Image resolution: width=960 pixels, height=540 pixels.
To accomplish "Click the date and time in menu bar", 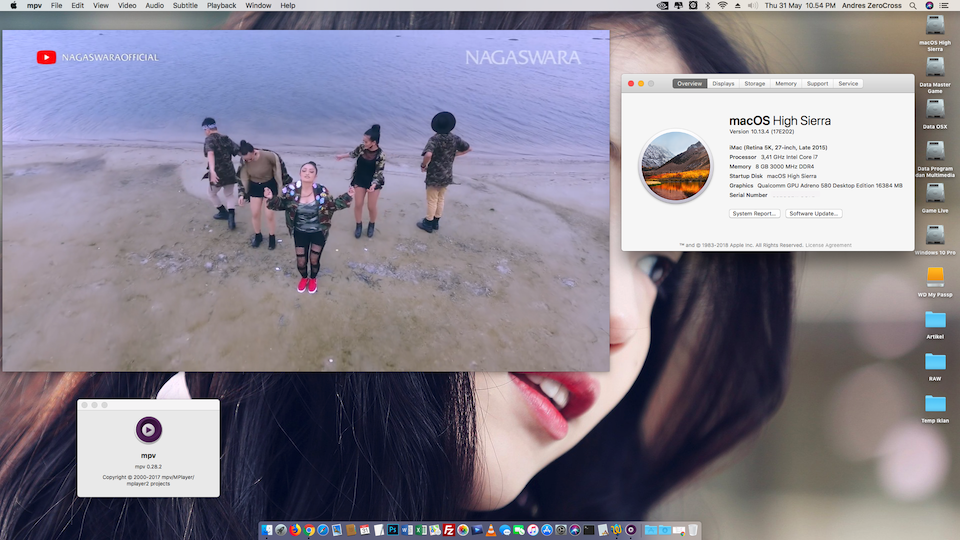I will [x=800, y=6].
